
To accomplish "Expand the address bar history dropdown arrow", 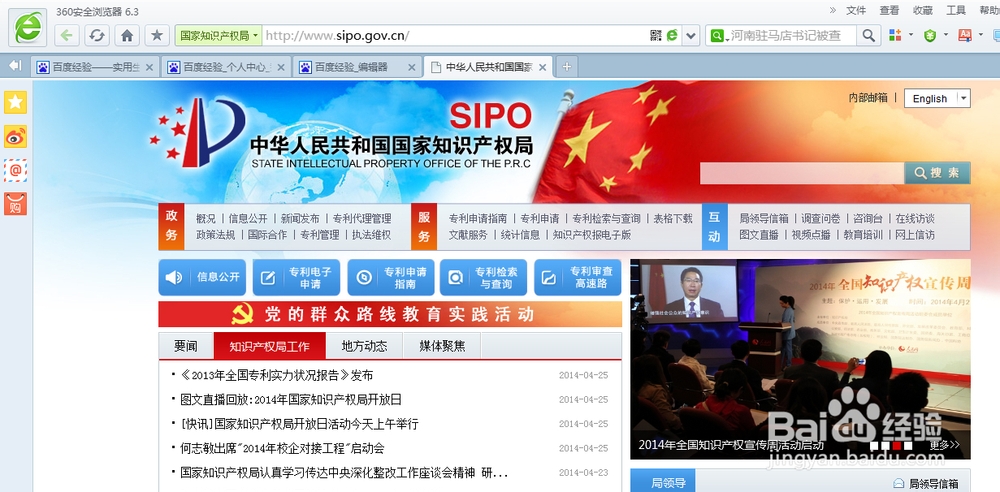I will coord(690,36).
